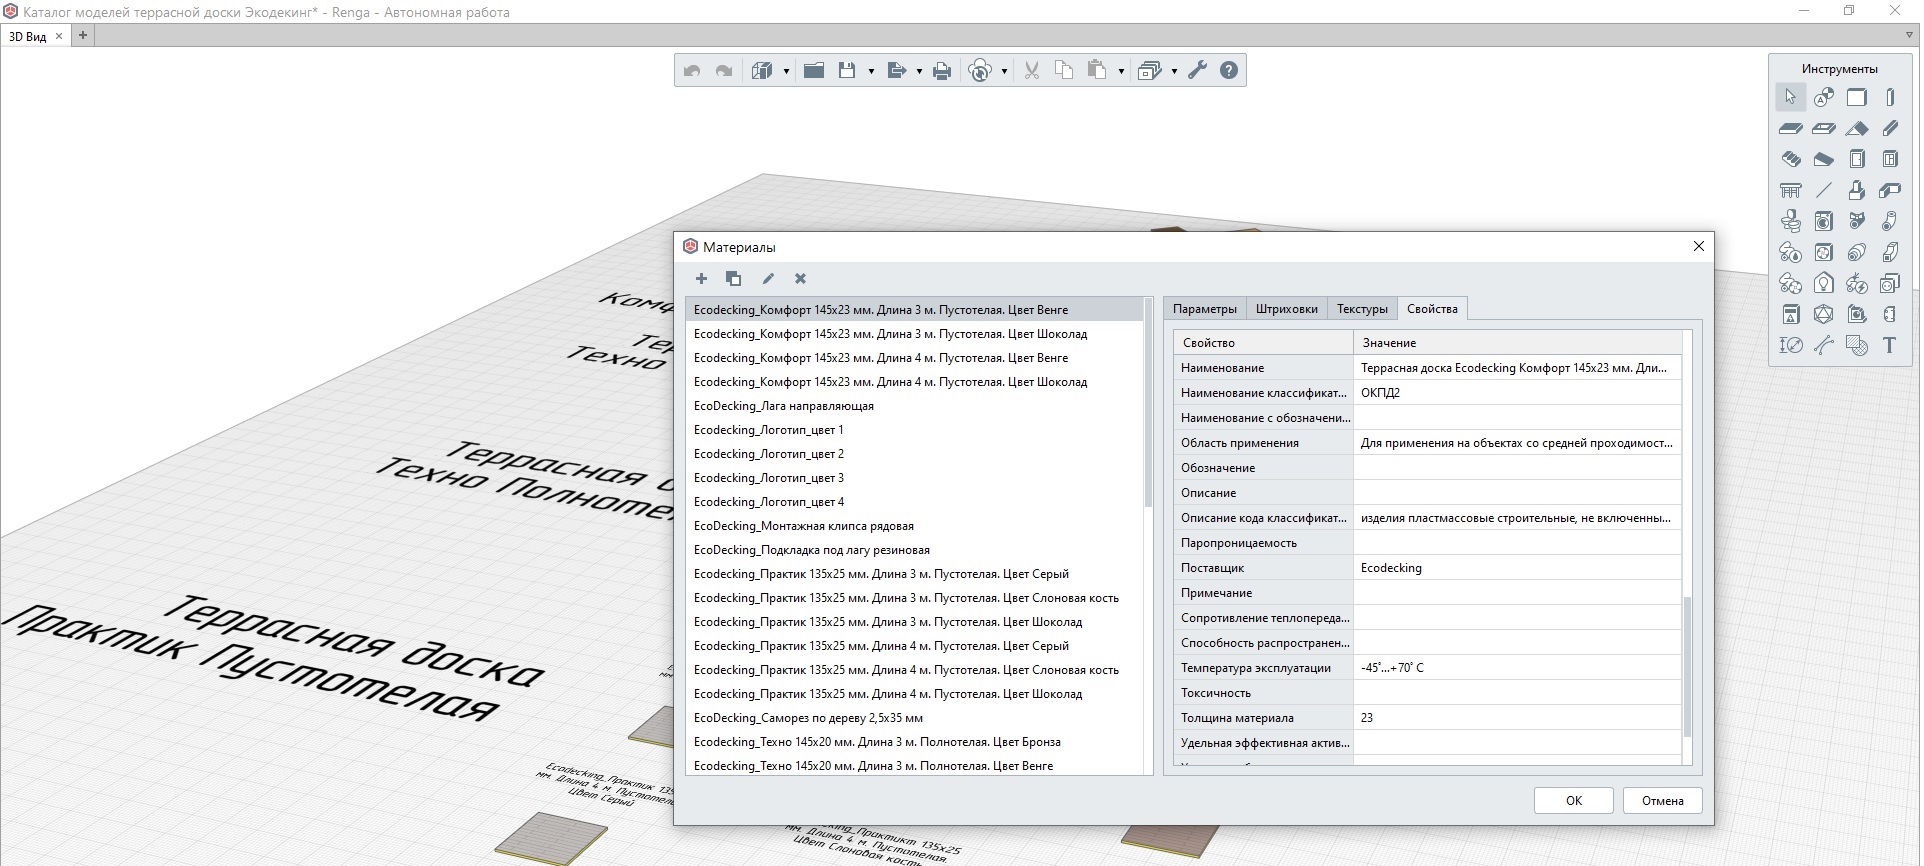
Task: Select the Plumbing fixture toilet tool
Action: click(1790, 221)
